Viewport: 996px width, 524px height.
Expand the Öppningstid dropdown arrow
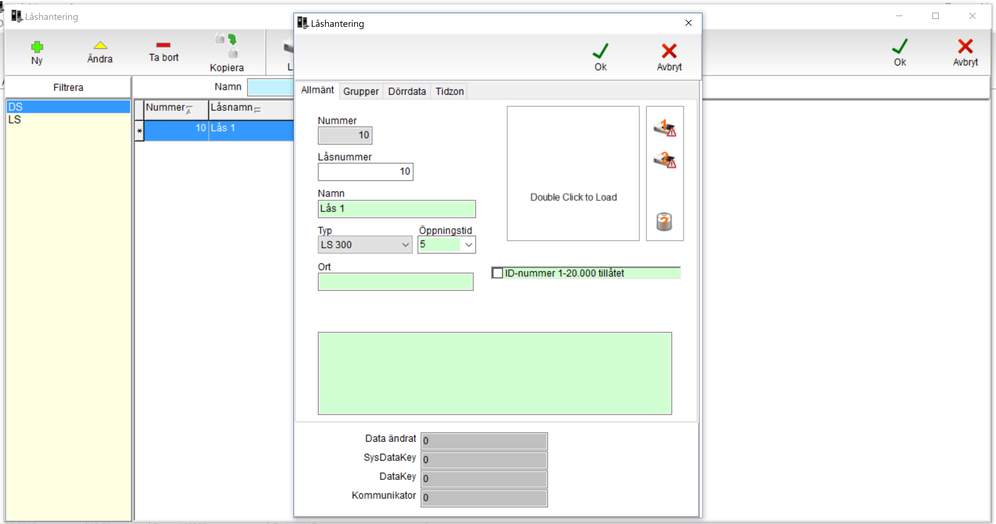point(469,245)
